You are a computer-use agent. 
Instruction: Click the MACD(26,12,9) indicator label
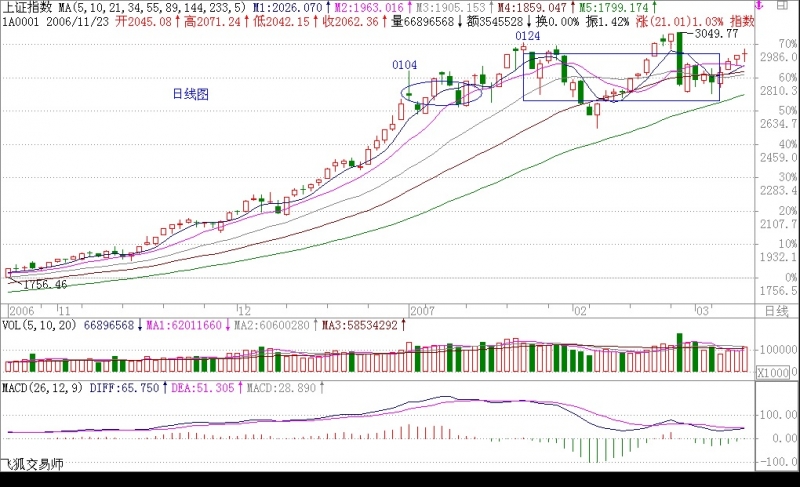(x=42, y=386)
